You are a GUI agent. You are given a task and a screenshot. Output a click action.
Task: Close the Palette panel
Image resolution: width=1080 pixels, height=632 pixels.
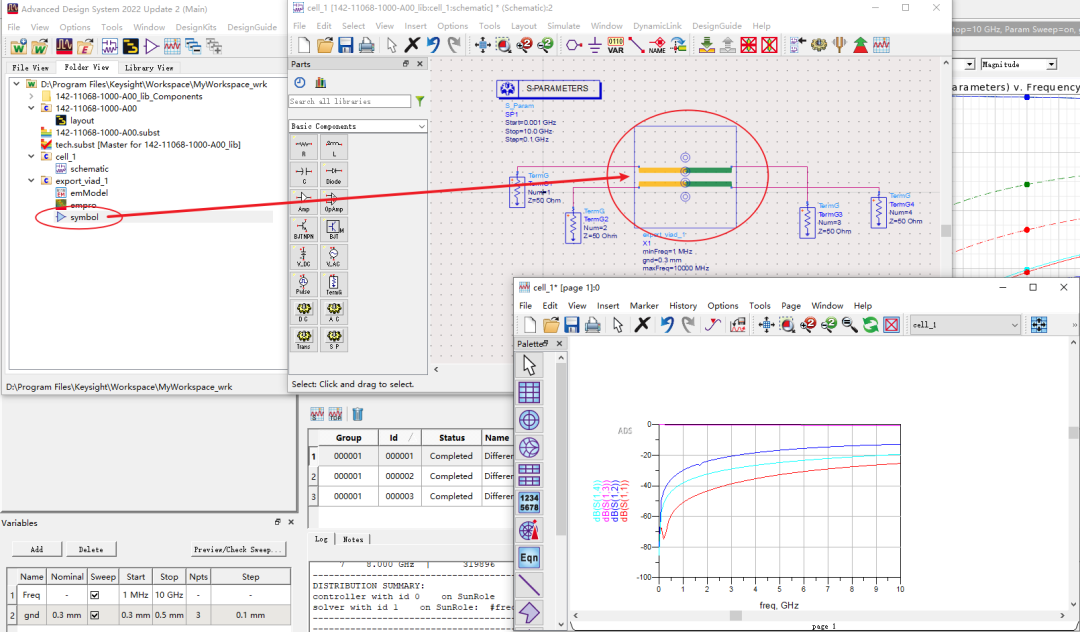(559, 344)
